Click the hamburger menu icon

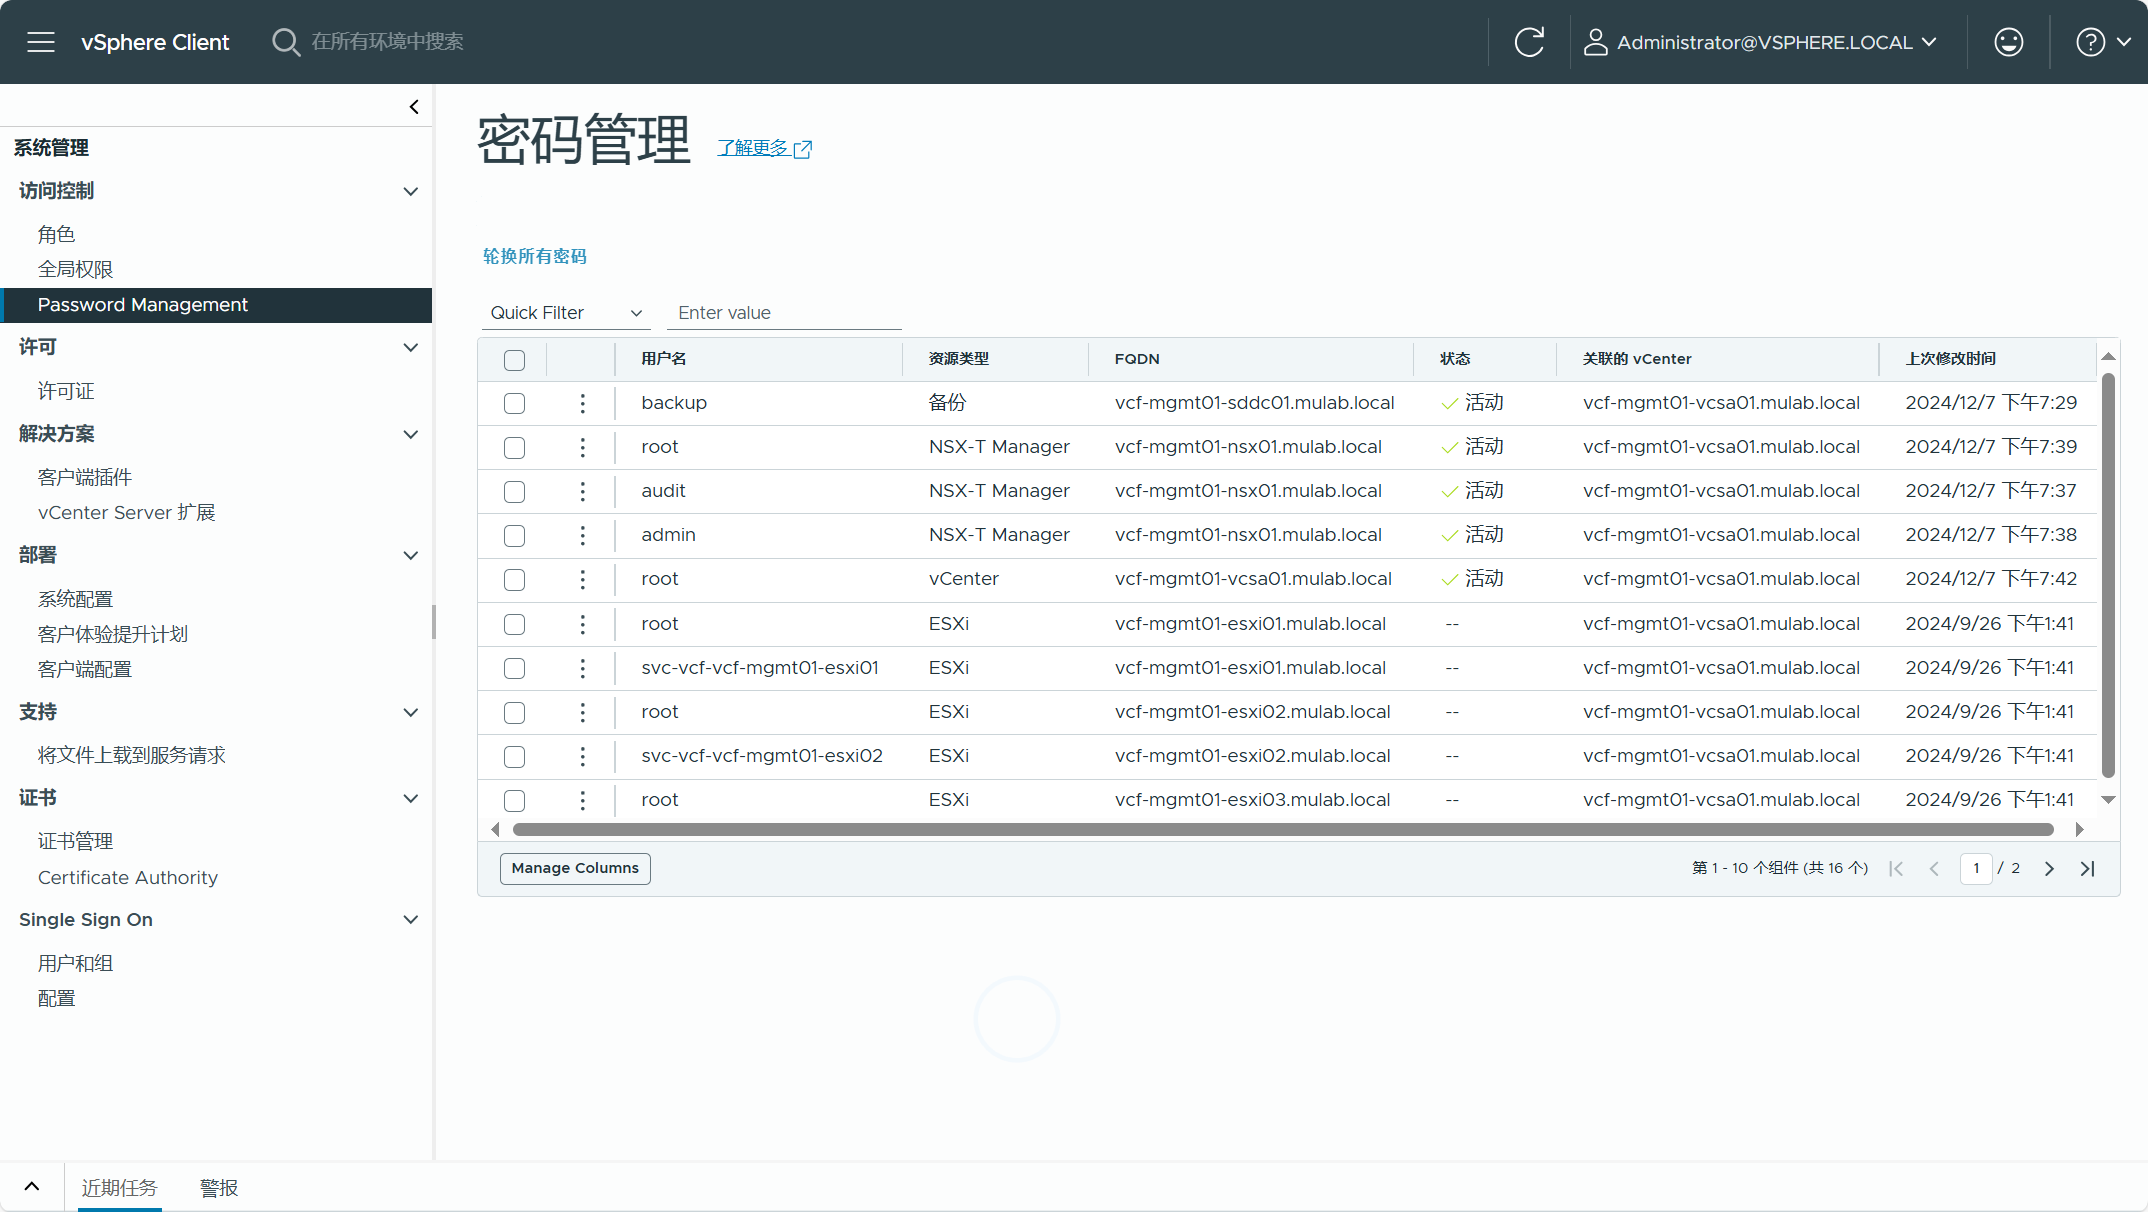(40, 41)
